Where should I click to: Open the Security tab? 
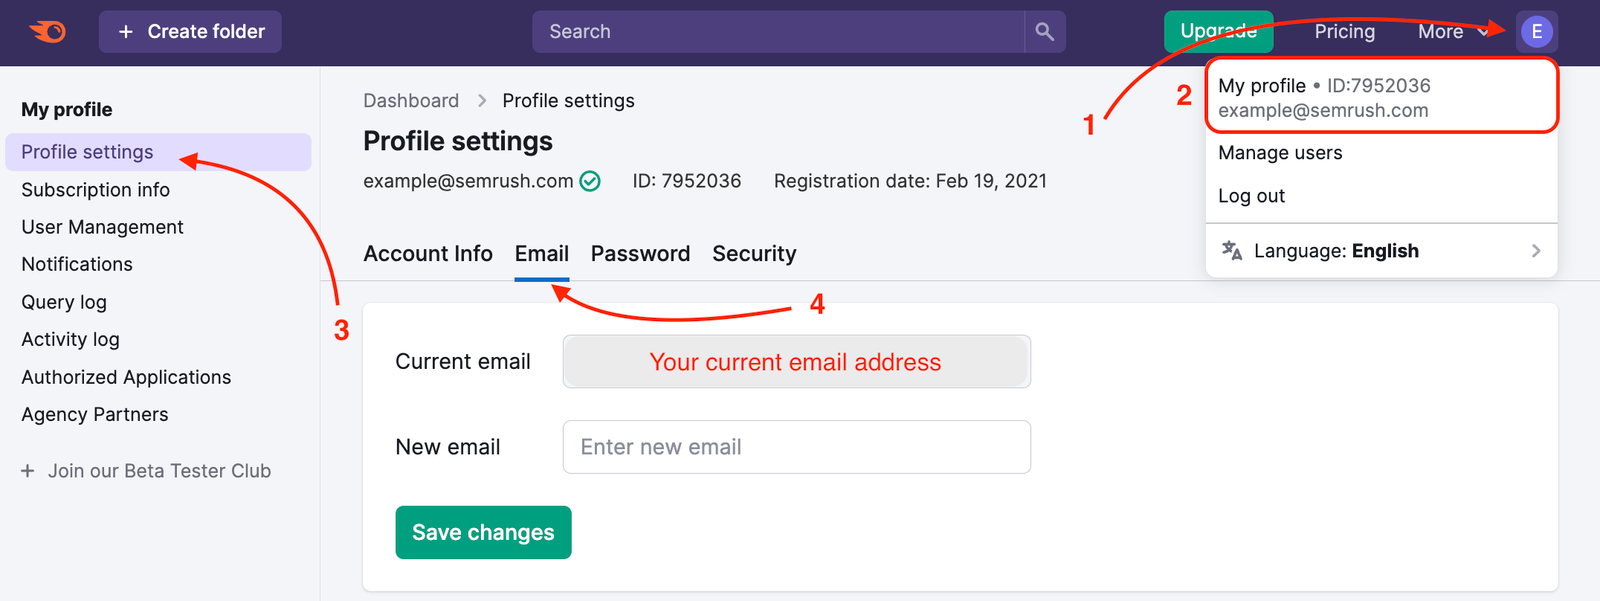coord(754,253)
